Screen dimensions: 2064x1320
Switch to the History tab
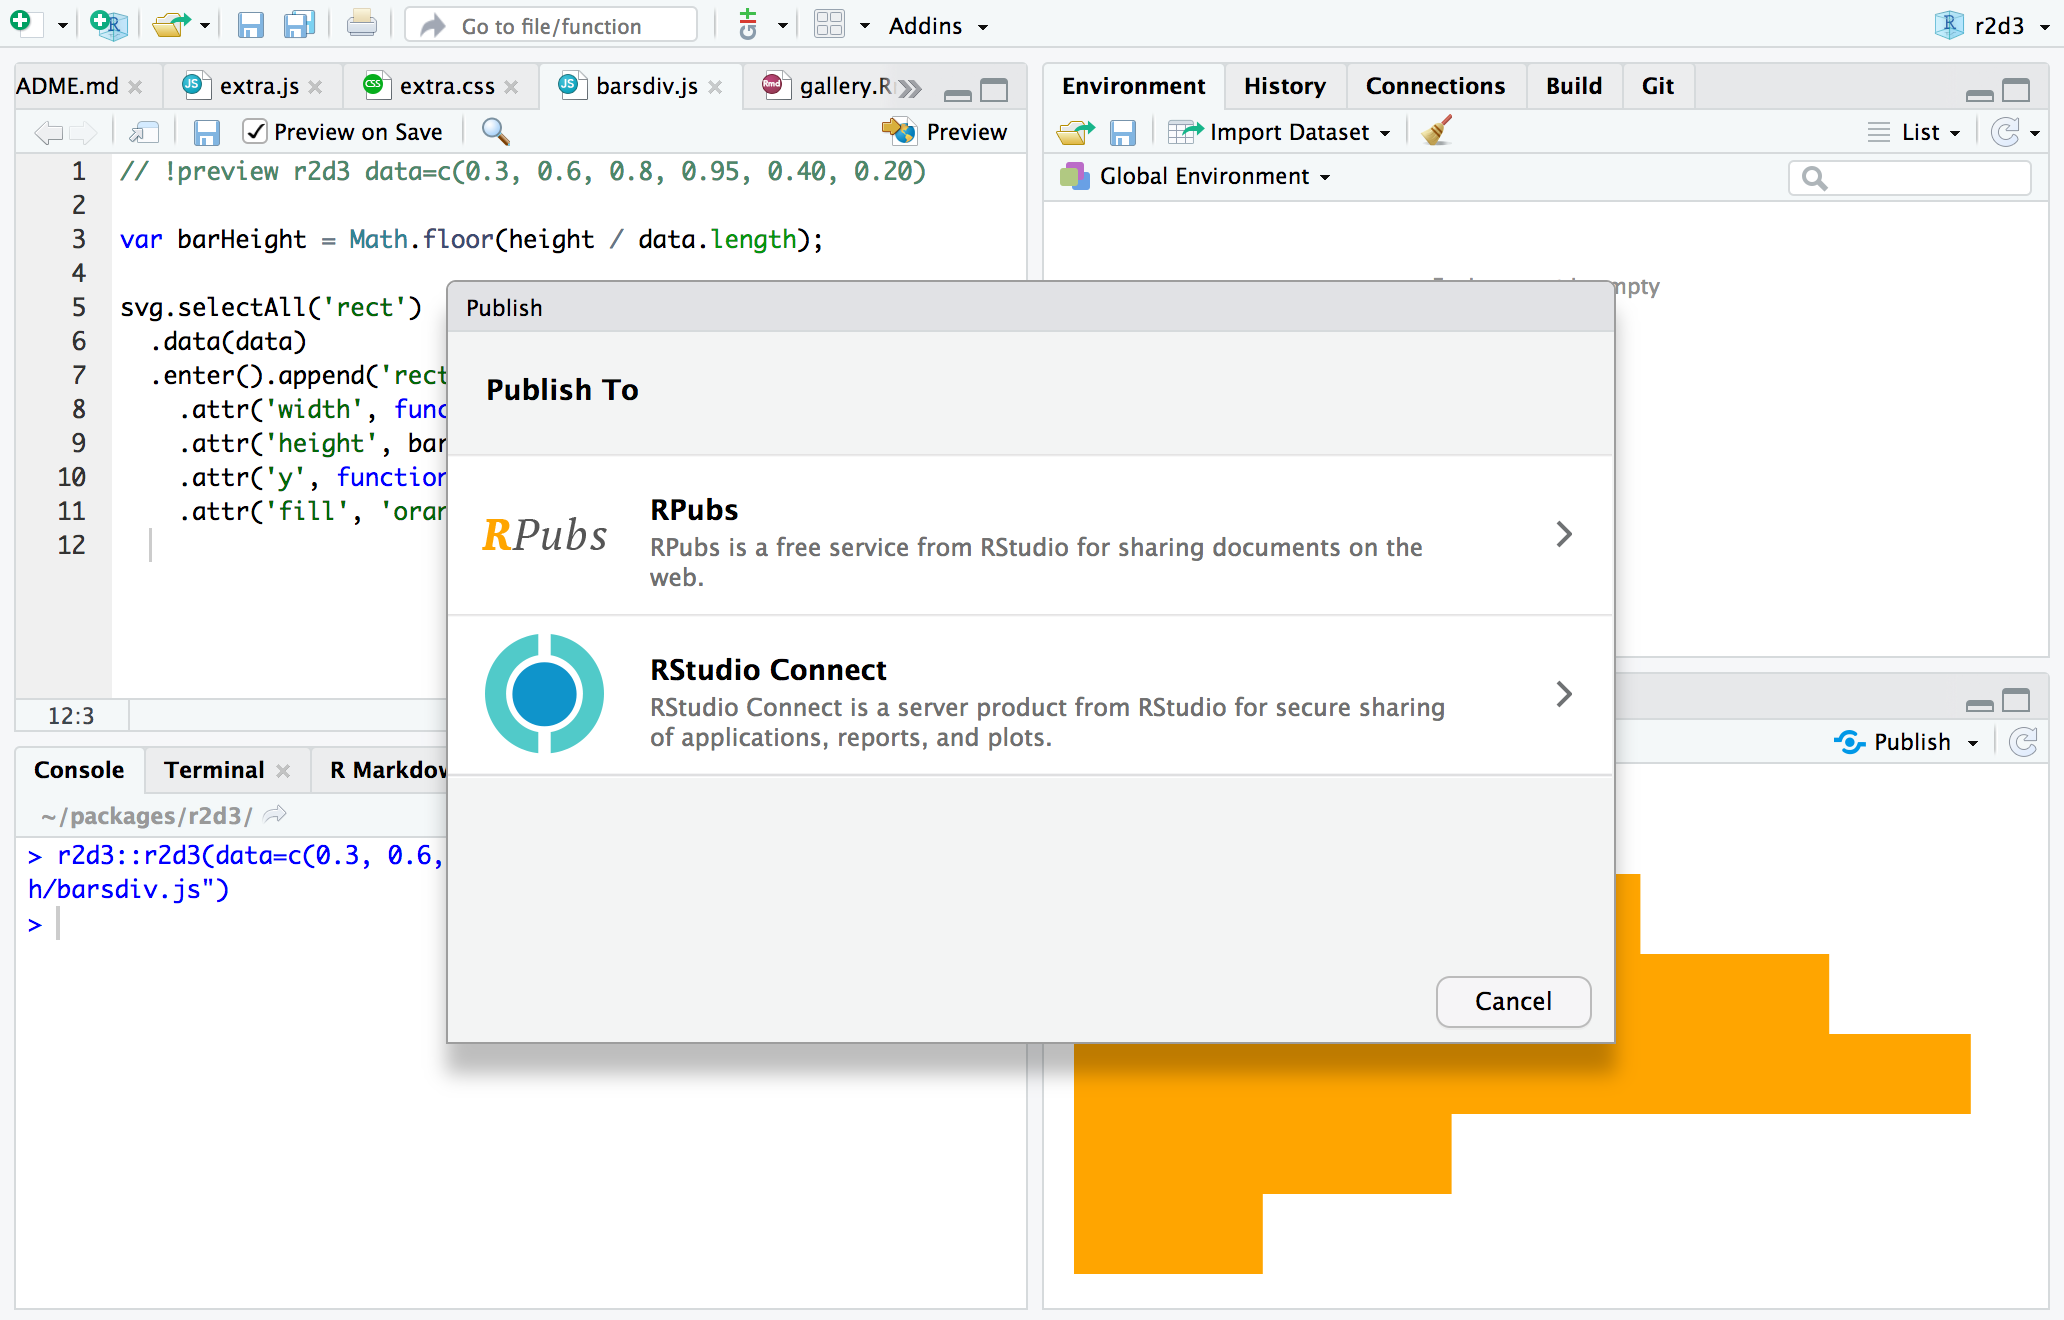coord(1284,86)
